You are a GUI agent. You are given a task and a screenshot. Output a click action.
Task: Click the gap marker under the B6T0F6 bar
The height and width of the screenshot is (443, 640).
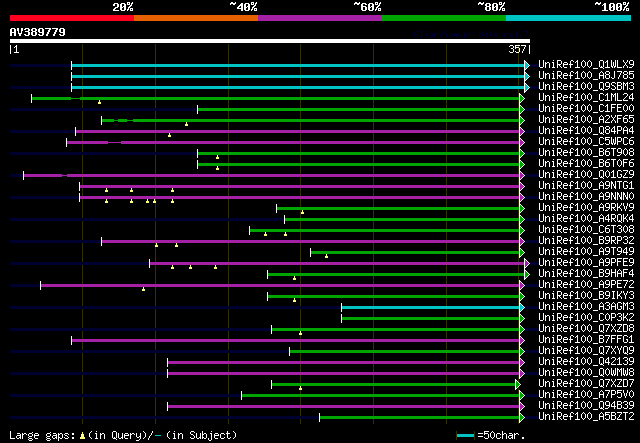[x=218, y=168]
